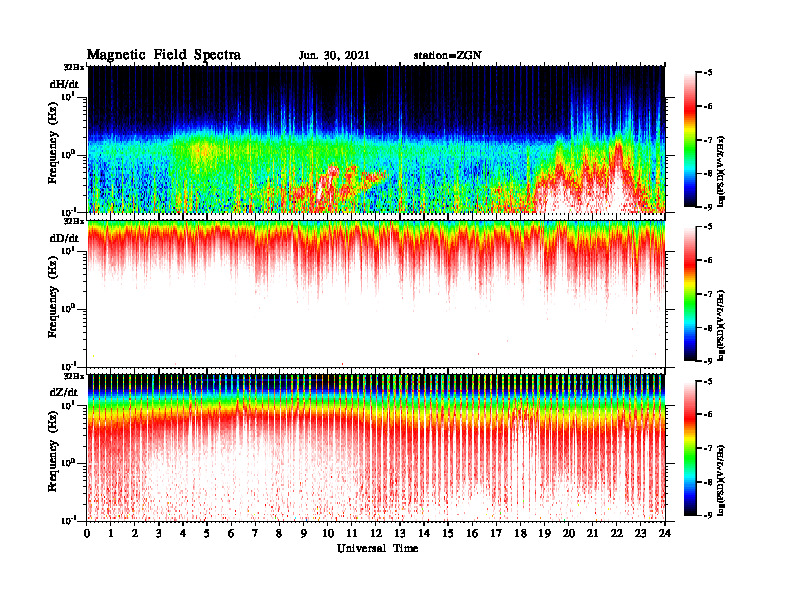The height and width of the screenshot is (612, 792).
Task: Click the 'station=ZGN' label
Action: (x=448, y=56)
